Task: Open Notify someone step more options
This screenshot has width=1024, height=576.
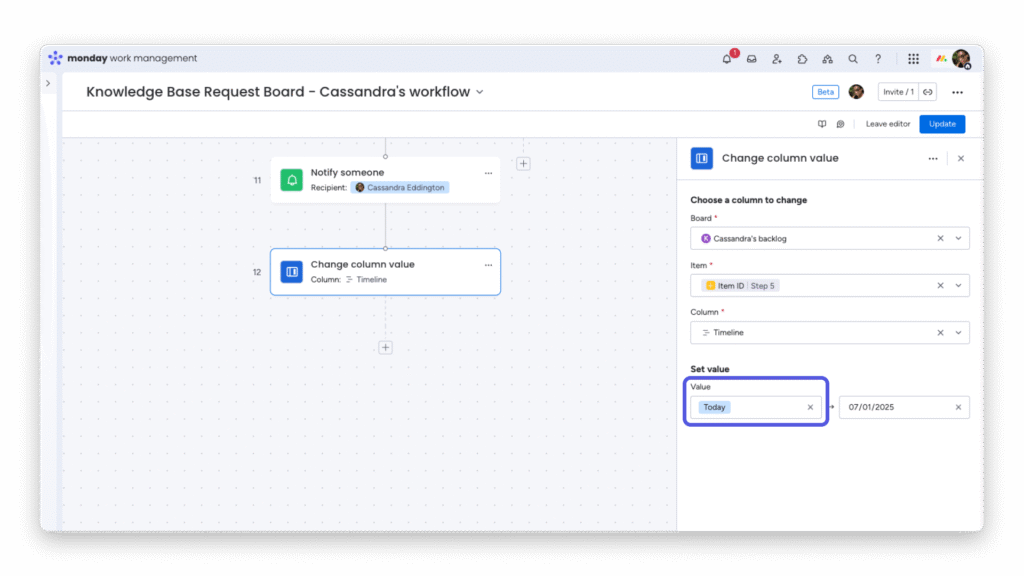Action: coord(488,173)
